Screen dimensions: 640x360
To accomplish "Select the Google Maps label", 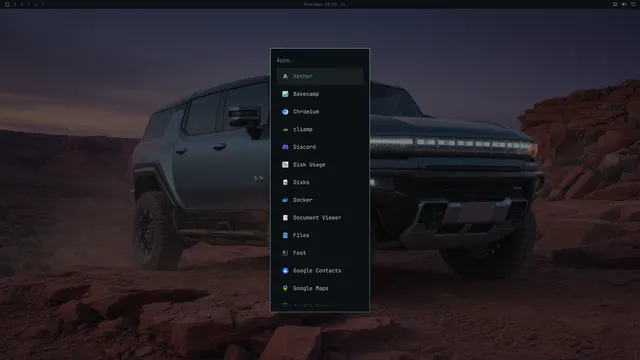I will pyautogui.click(x=310, y=288).
